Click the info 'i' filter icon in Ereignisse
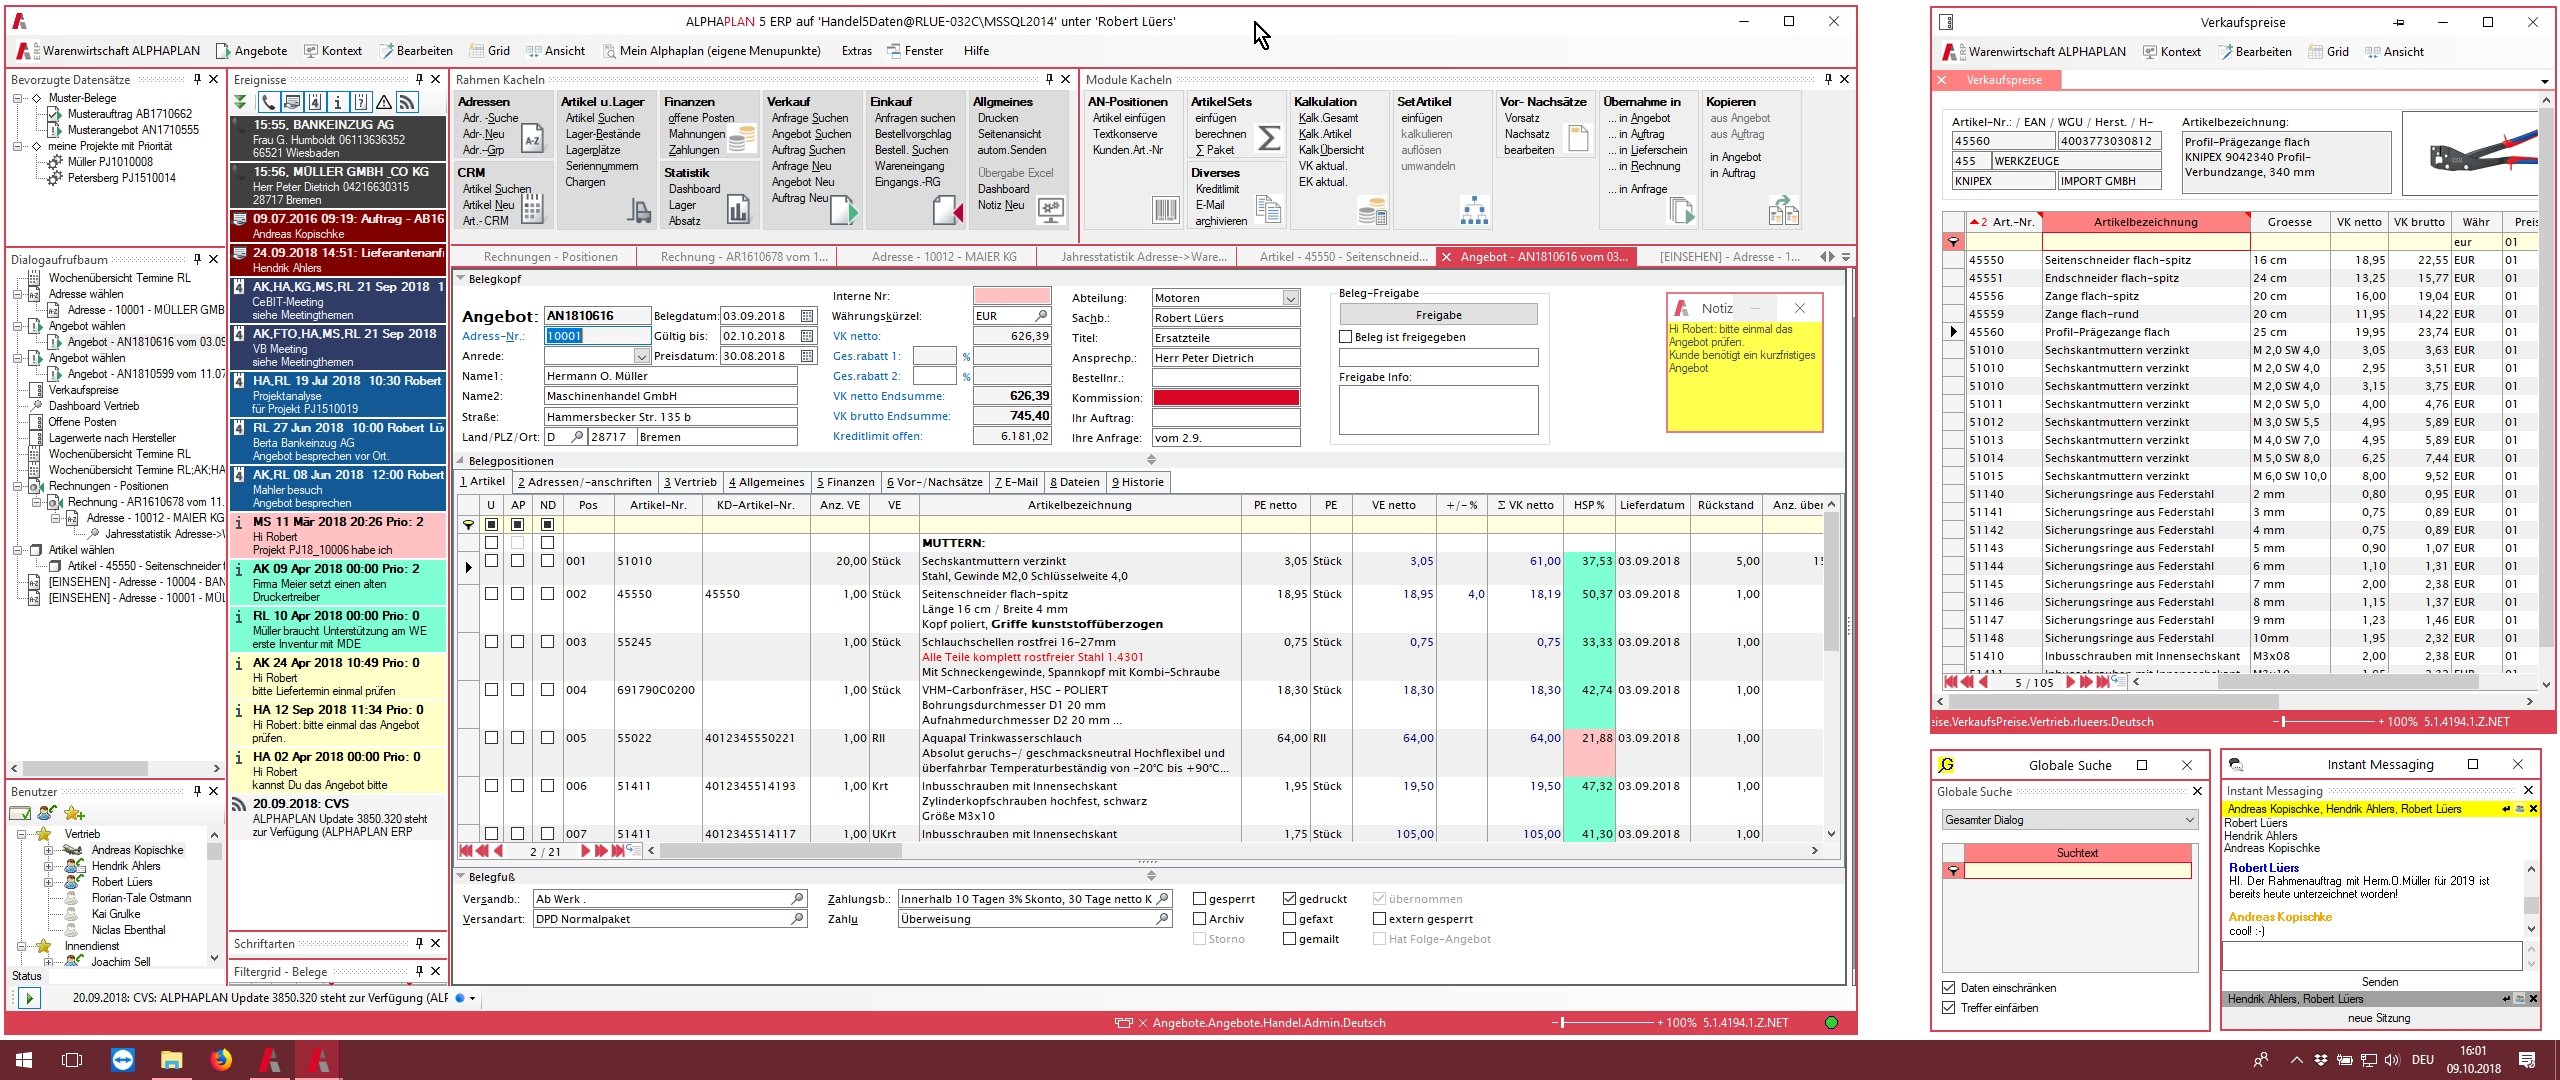 click(338, 102)
